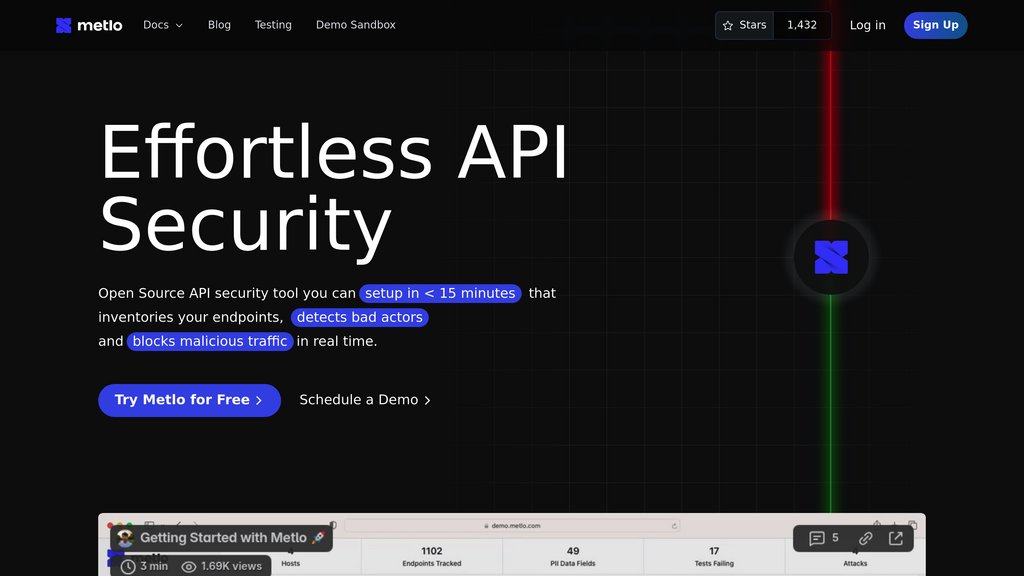Copy the video link via the chain icon
This screenshot has height=576, width=1024.
pyautogui.click(x=864, y=538)
